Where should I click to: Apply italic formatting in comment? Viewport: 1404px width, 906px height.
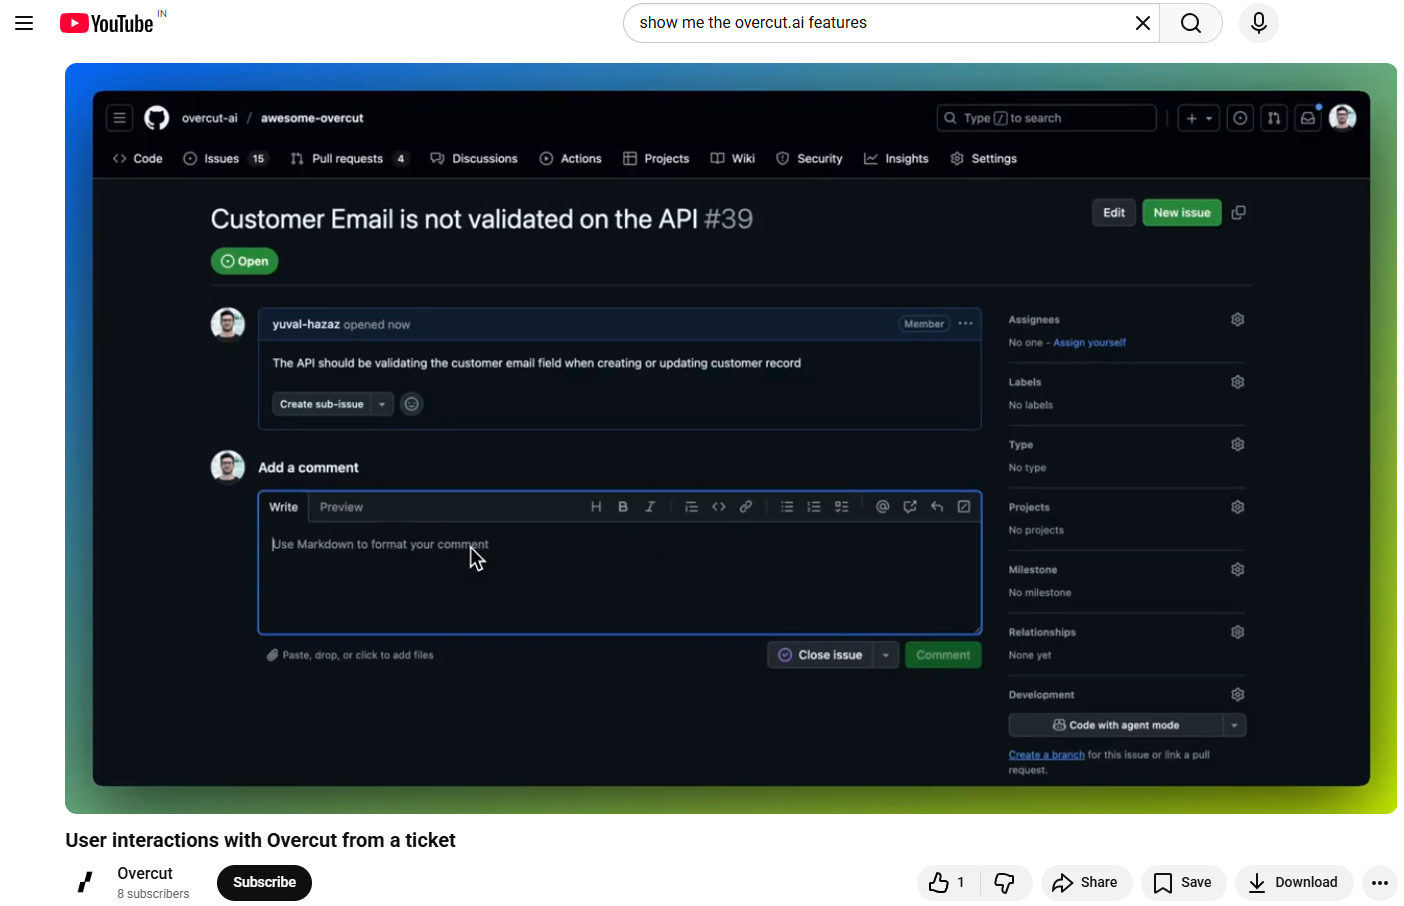click(650, 507)
